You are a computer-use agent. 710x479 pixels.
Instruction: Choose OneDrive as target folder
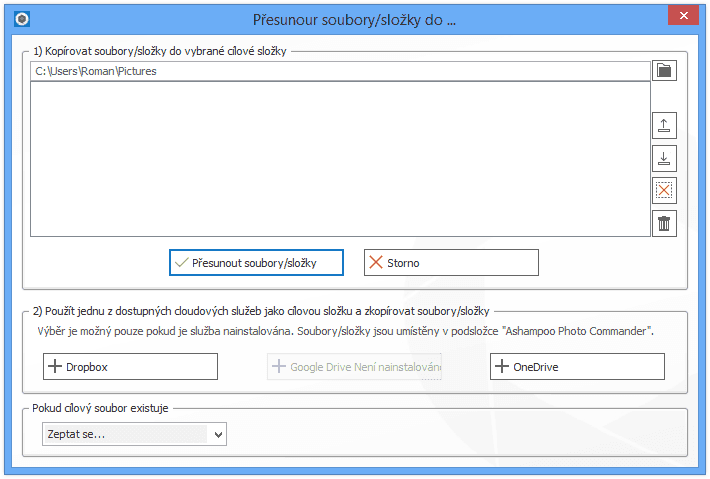point(577,367)
